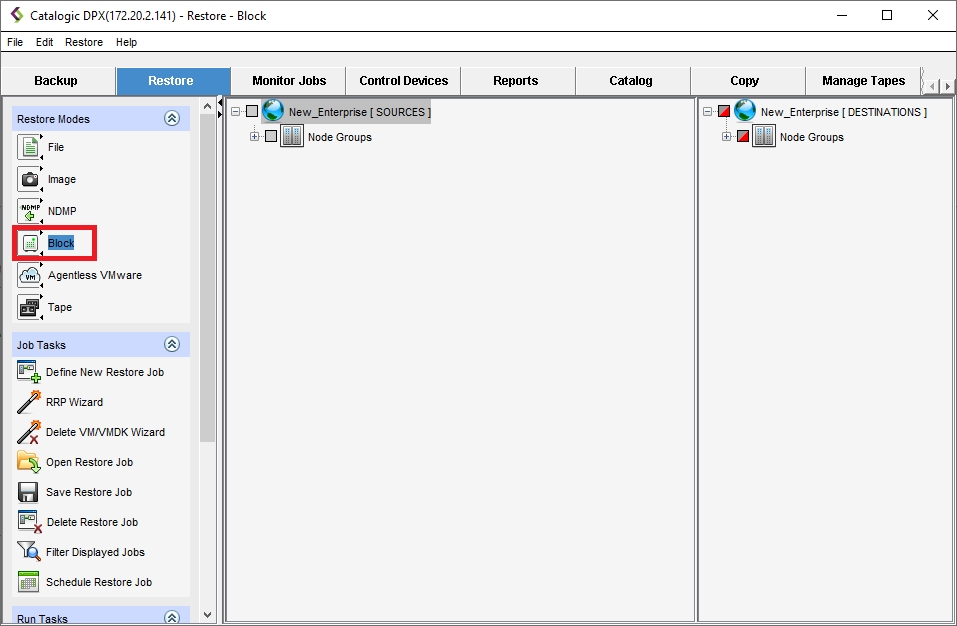Choose the NDMP restore mode icon
Image resolution: width=957 pixels, height=626 pixels.
[29, 211]
